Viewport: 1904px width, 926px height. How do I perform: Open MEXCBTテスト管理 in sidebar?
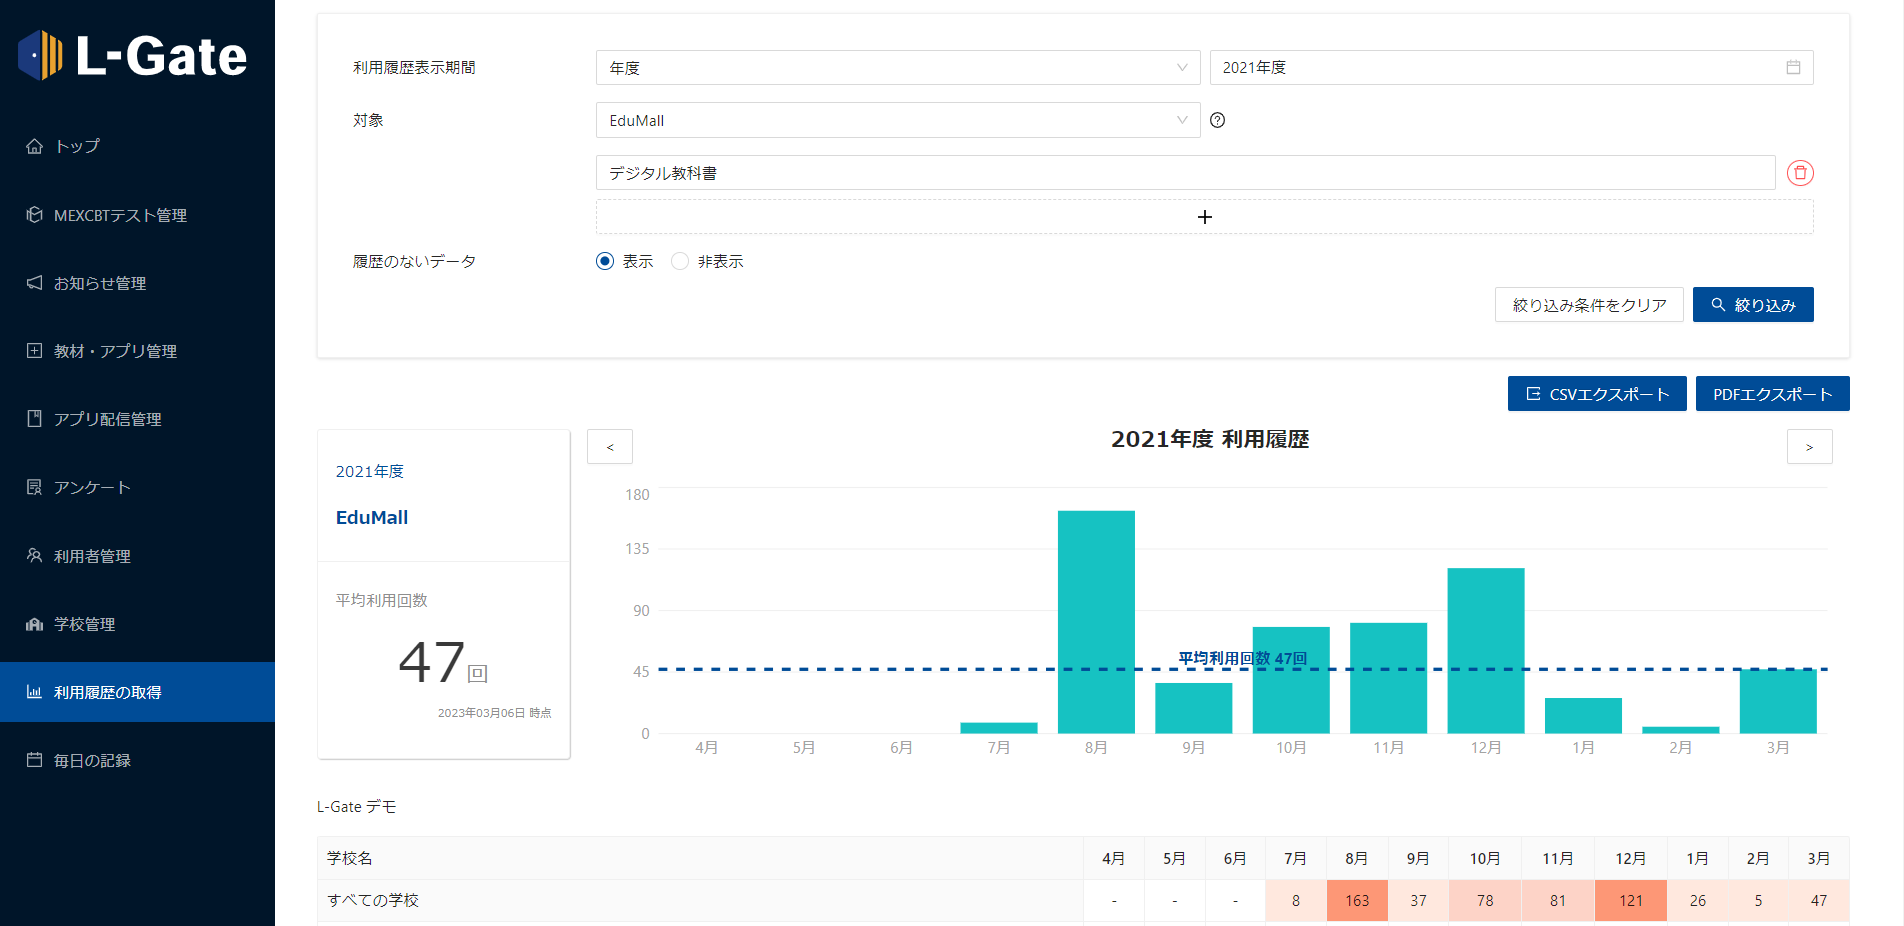pyautogui.click(x=120, y=215)
